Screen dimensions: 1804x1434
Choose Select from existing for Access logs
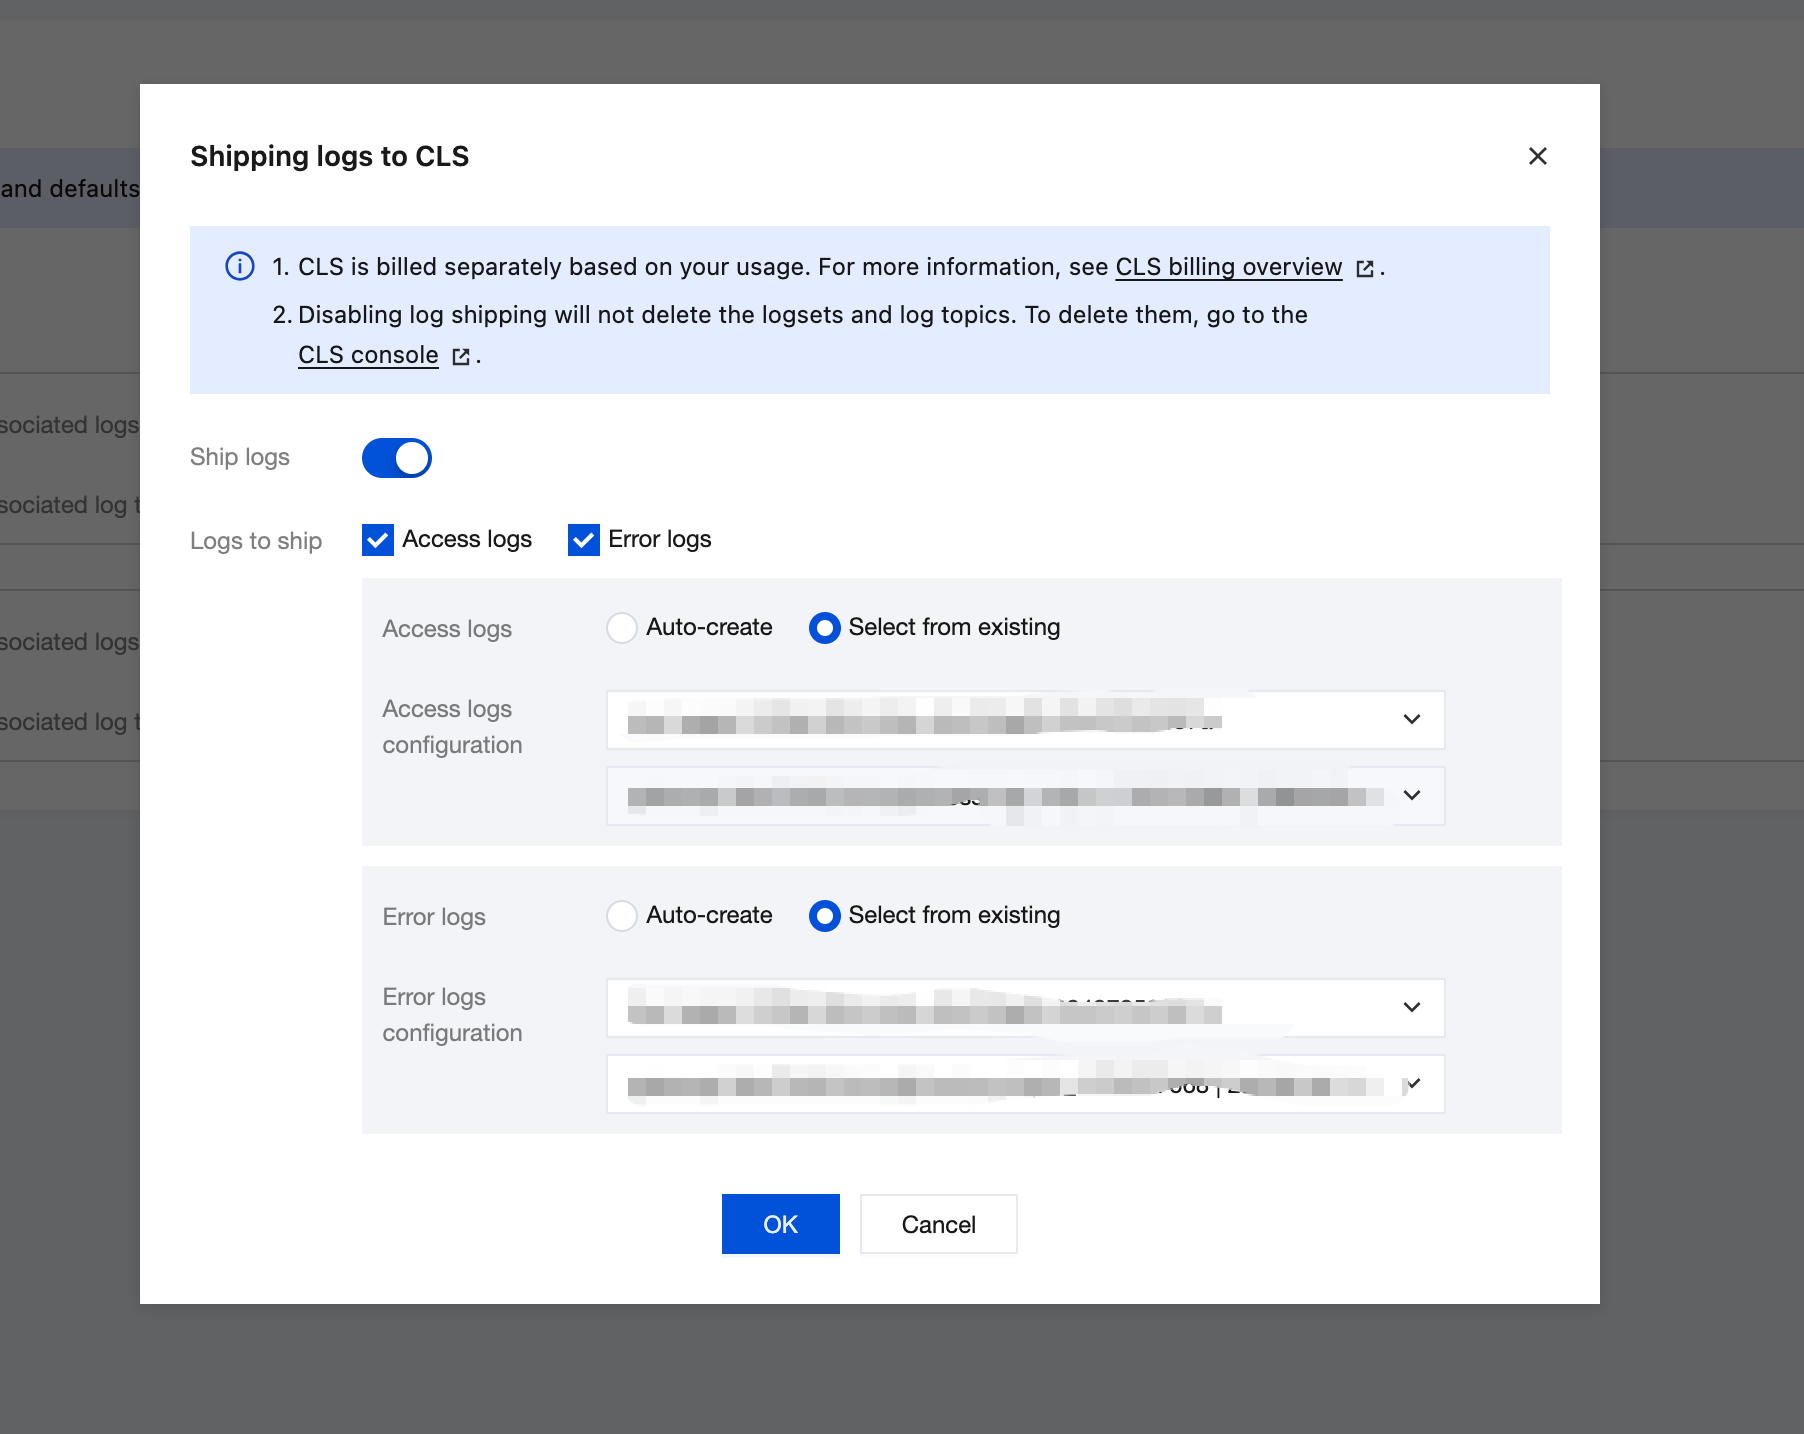(824, 628)
